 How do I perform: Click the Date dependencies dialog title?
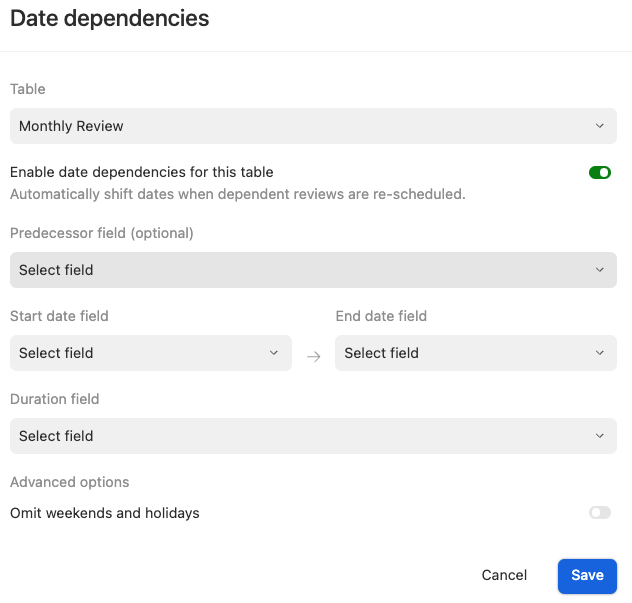tap(110, 18)
